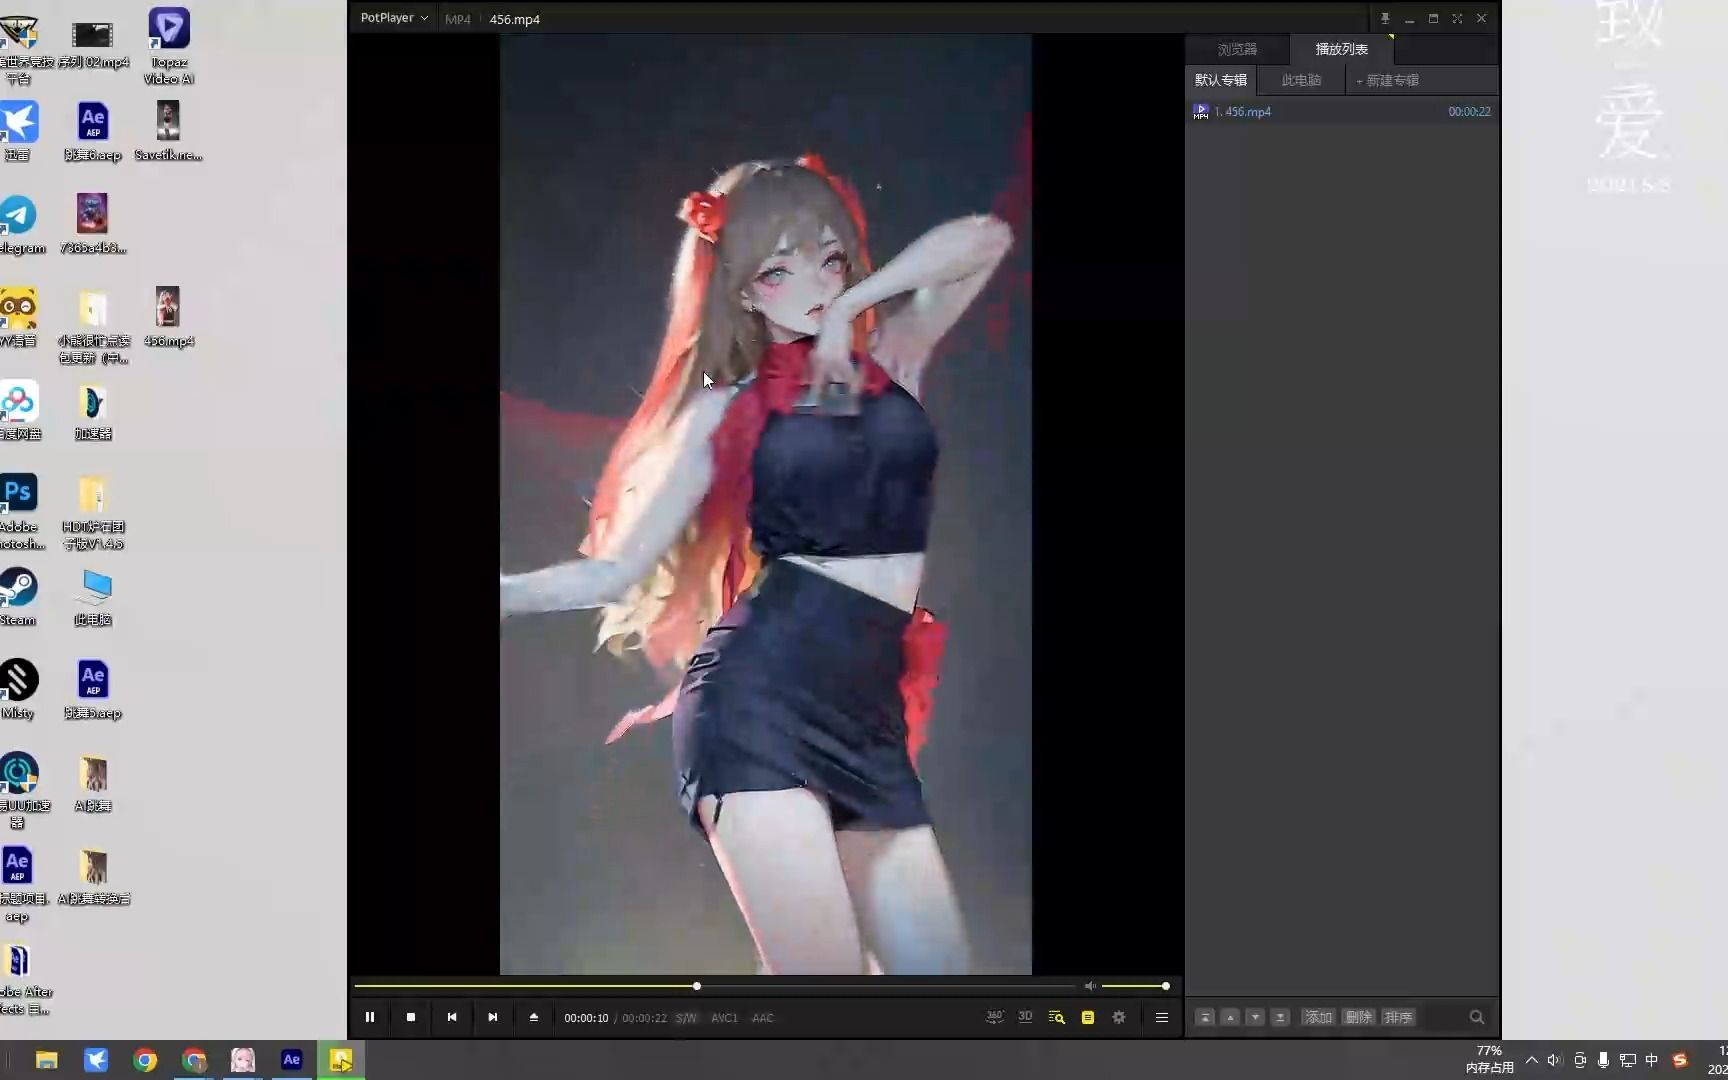This screenshot has width=1728, height=1080.
Task: Switch to the 播放列表 tab
Action: tap(1341, 49)
